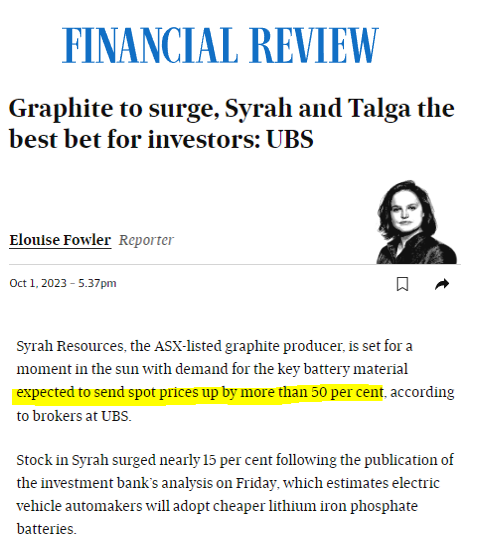Click the author portrait illustration

point(416,222)
